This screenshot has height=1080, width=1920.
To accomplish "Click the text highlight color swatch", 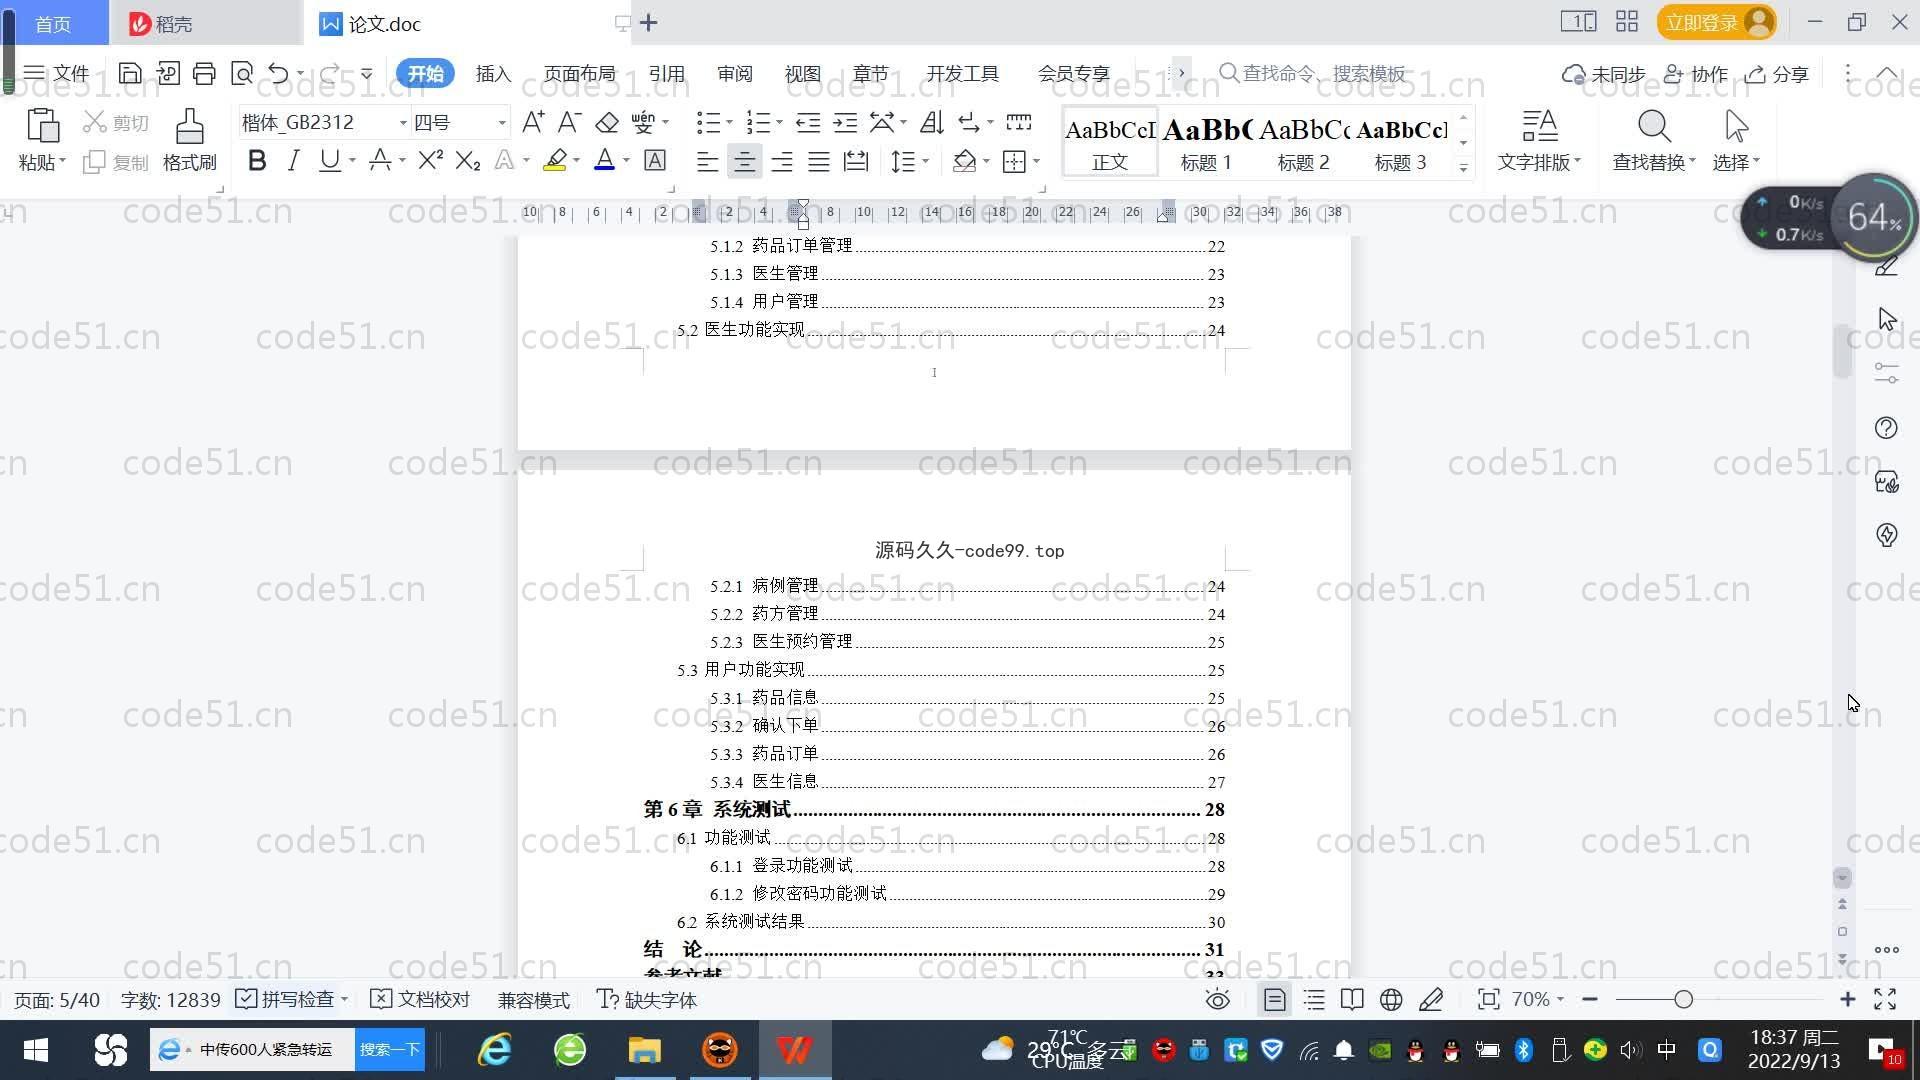I will [555, 161].
